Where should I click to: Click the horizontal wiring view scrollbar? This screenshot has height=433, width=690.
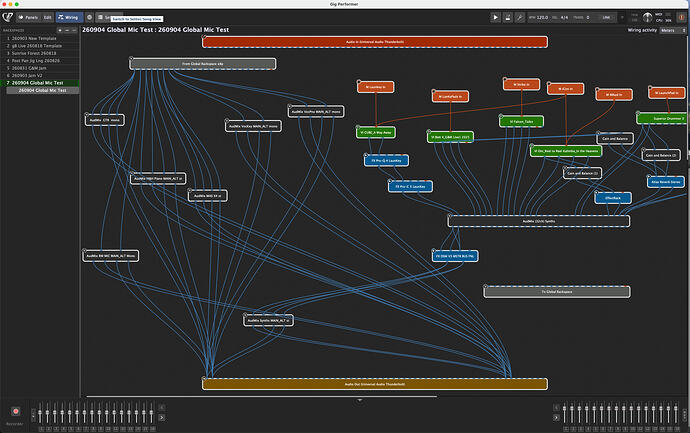point(261,396)
